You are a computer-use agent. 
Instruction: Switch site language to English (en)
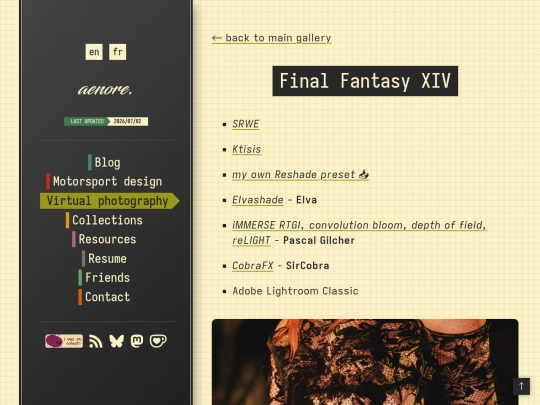click(x=94, y=52)
